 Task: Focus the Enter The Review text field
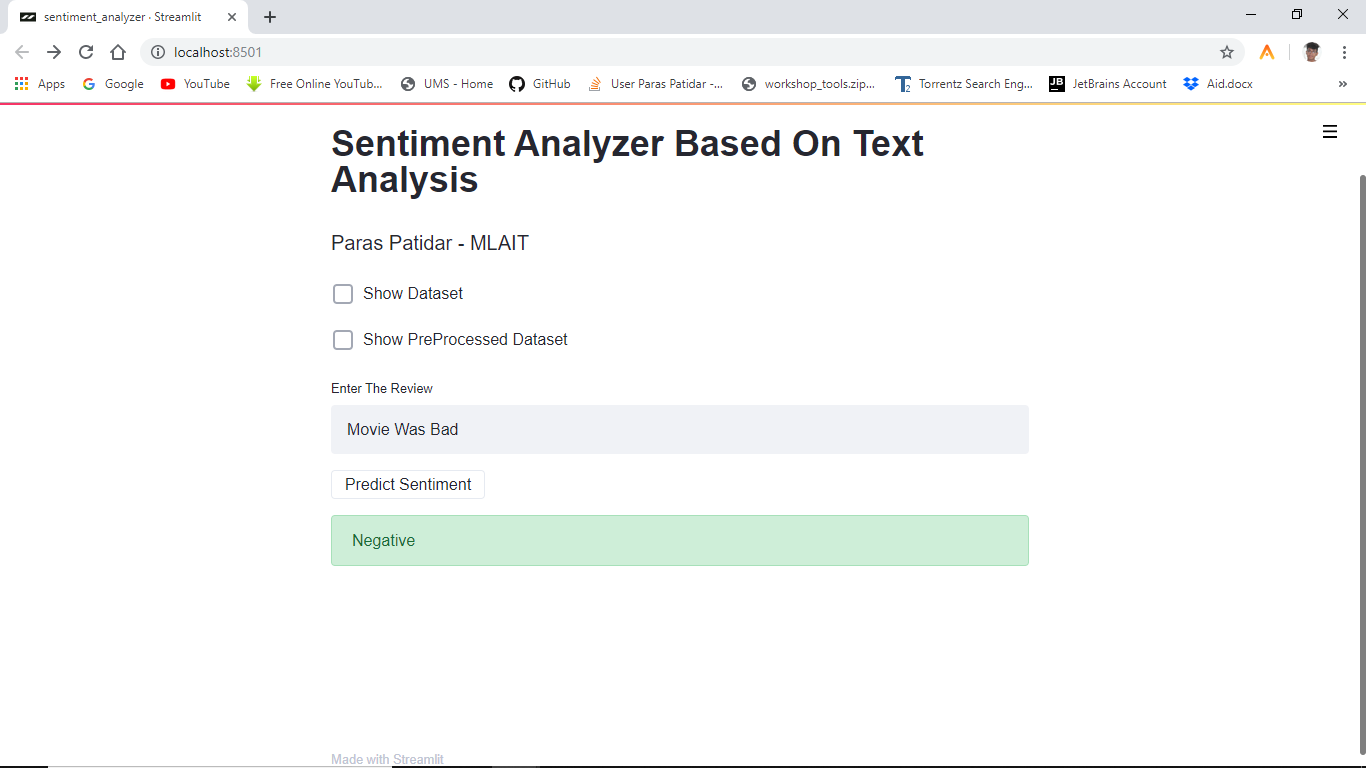pyautogui.click(x=679, y=430)
